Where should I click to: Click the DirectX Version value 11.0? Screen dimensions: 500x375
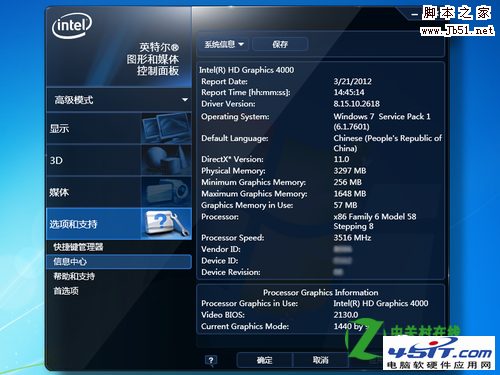point(341,159)
